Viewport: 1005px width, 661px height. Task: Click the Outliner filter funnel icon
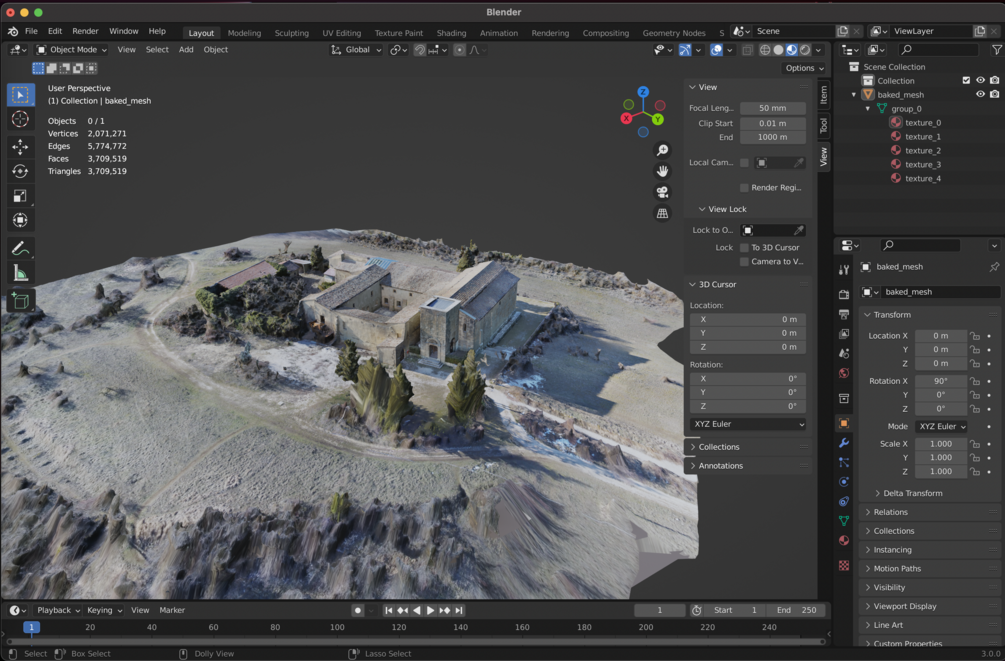(x=997, y=49)
